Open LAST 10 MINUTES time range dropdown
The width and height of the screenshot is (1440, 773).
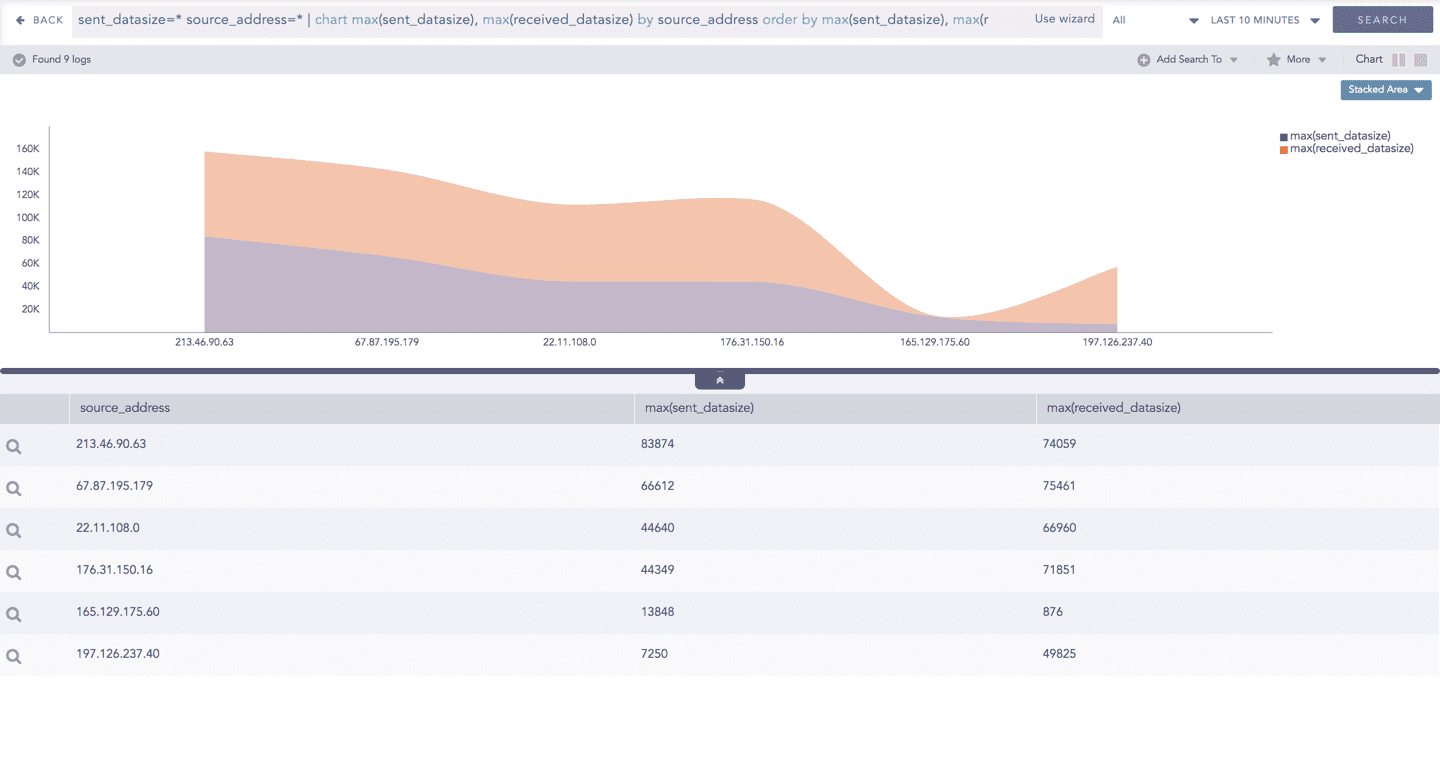1265,20
